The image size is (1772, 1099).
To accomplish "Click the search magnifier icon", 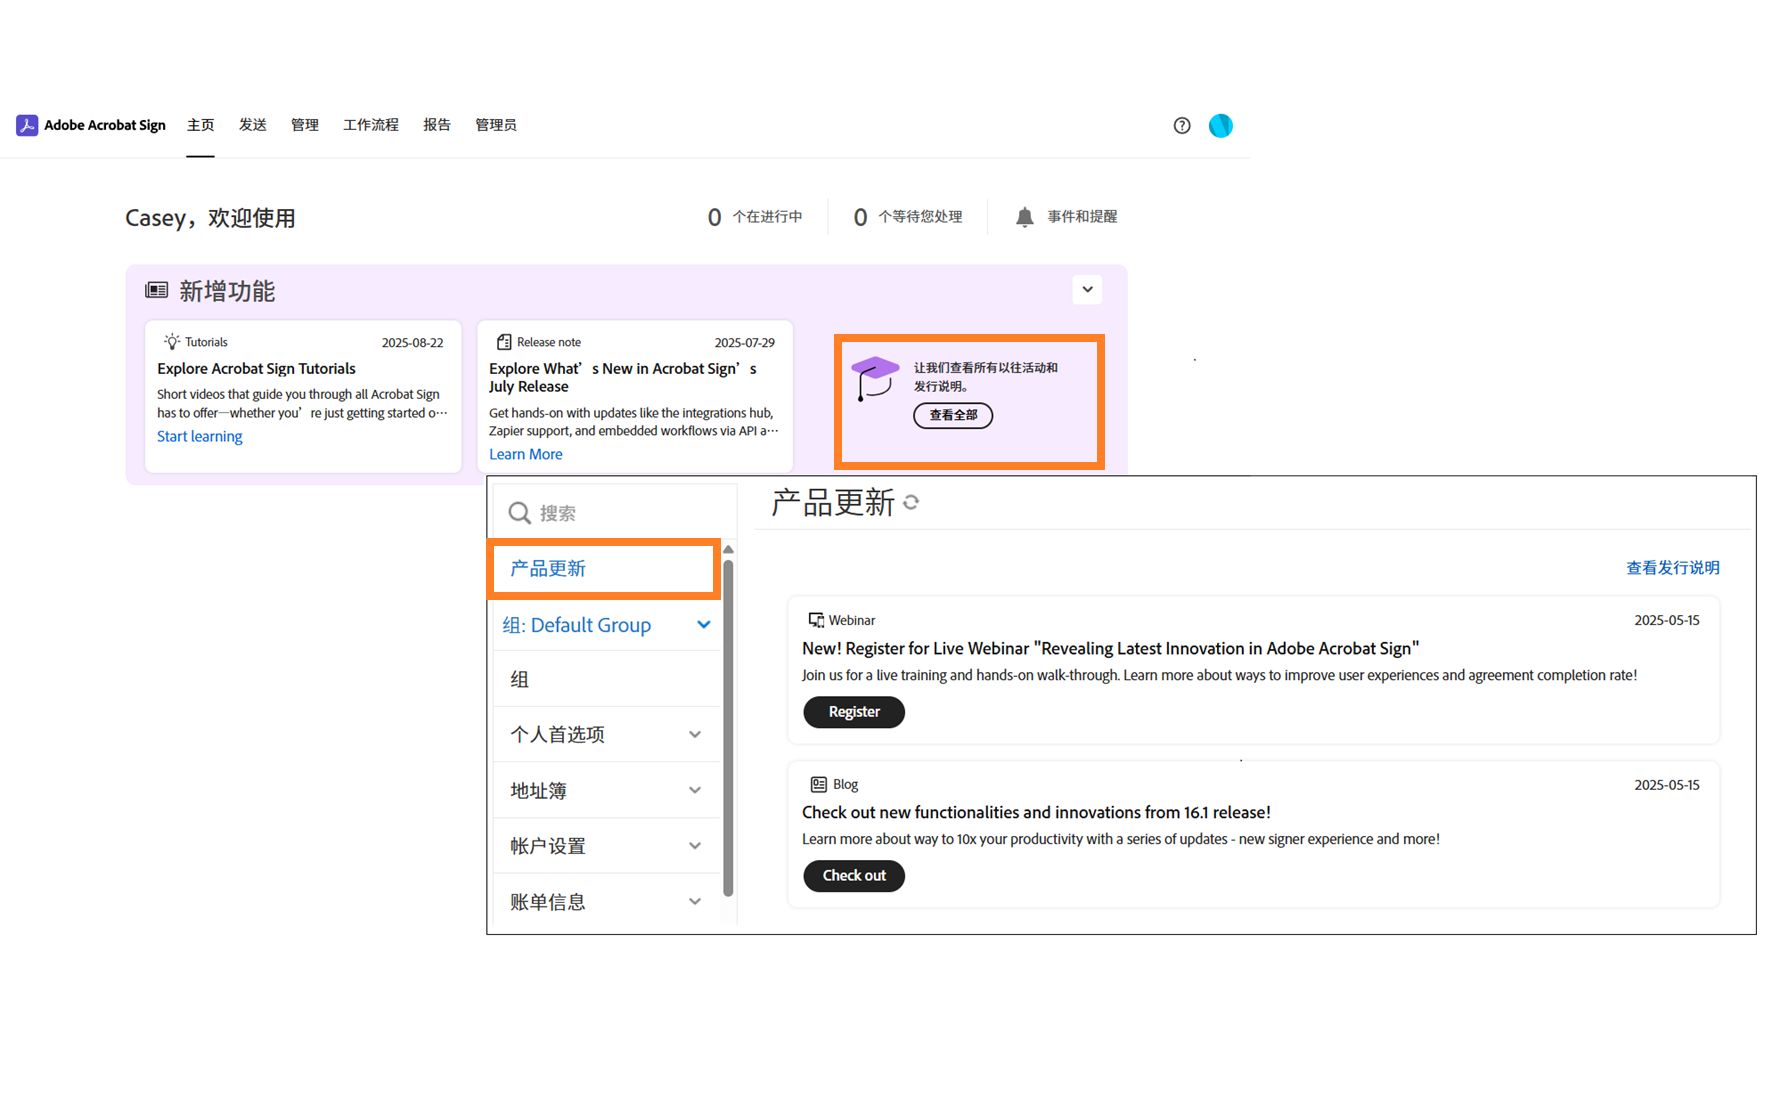I will click(x=519, y=513).
